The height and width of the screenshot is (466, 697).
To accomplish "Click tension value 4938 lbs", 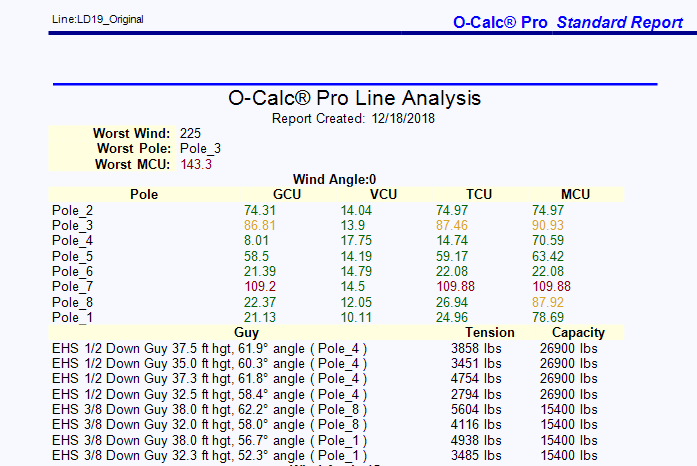I will click(x=476, y=441).
